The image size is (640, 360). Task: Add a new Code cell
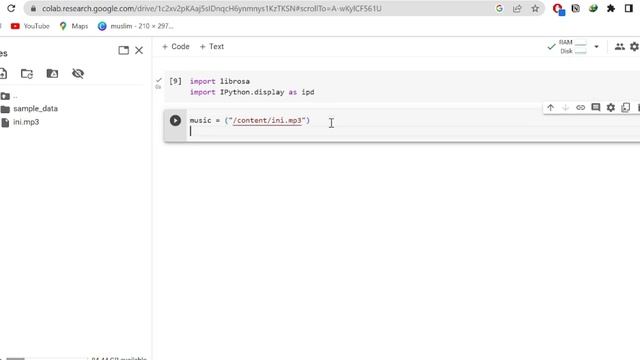tap(176, 47)
